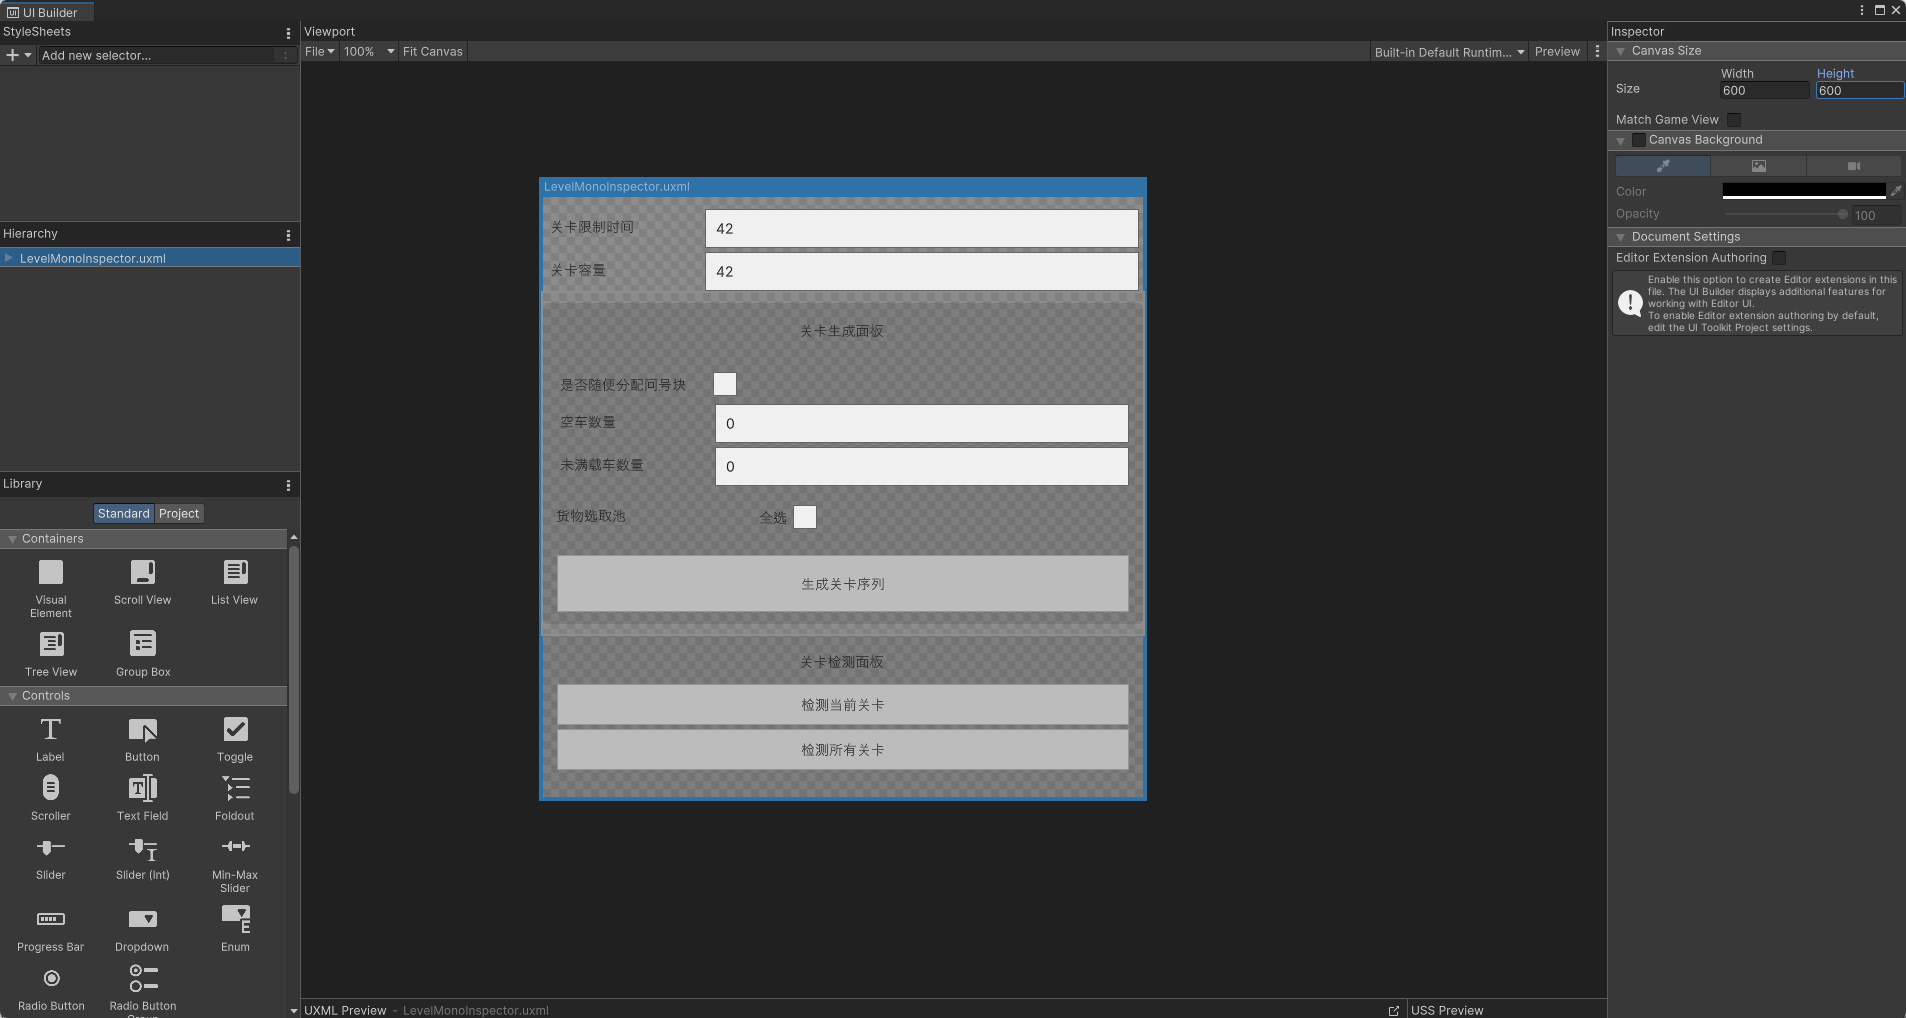Open the Built-in Default Runtime theme dropdown

point(1449,52)
